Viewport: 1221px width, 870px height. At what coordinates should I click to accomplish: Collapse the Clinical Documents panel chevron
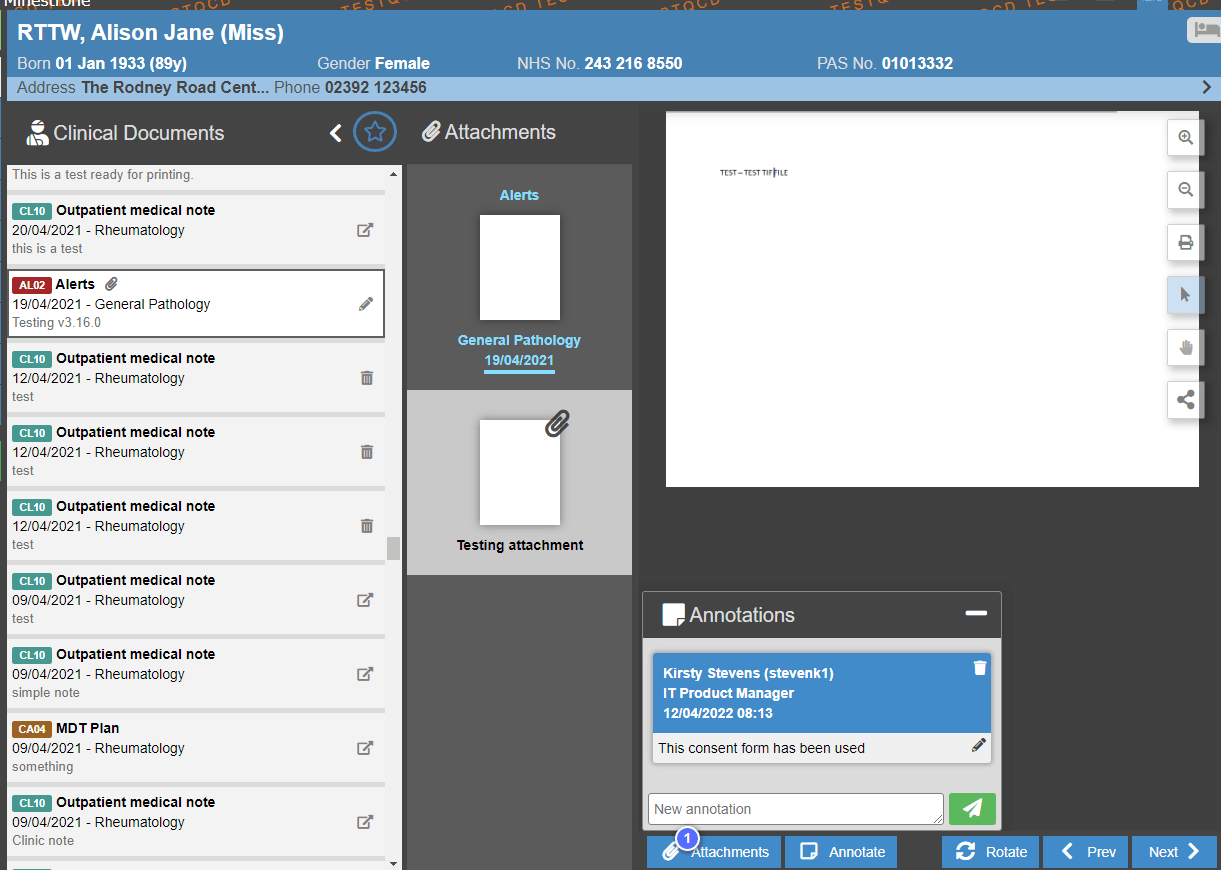click(336, 133)
